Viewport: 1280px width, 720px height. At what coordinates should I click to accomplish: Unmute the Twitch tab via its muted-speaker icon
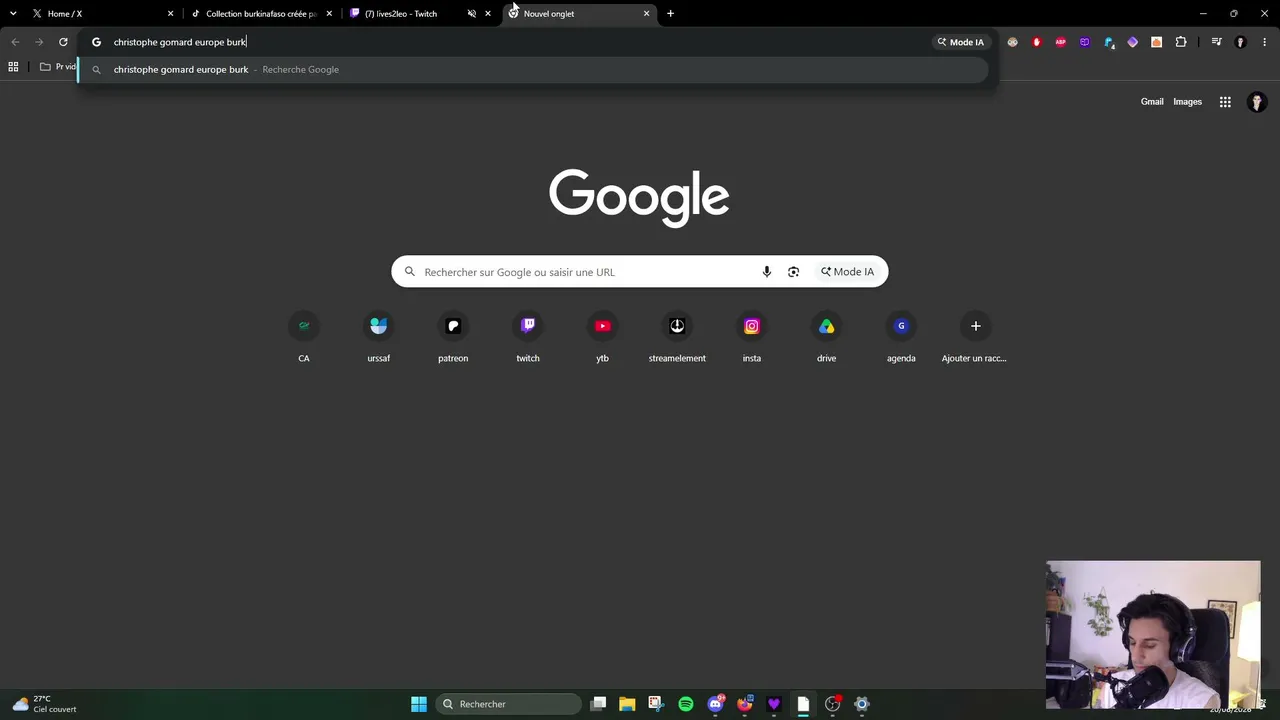pyautogui.click(x=472, y=14)
